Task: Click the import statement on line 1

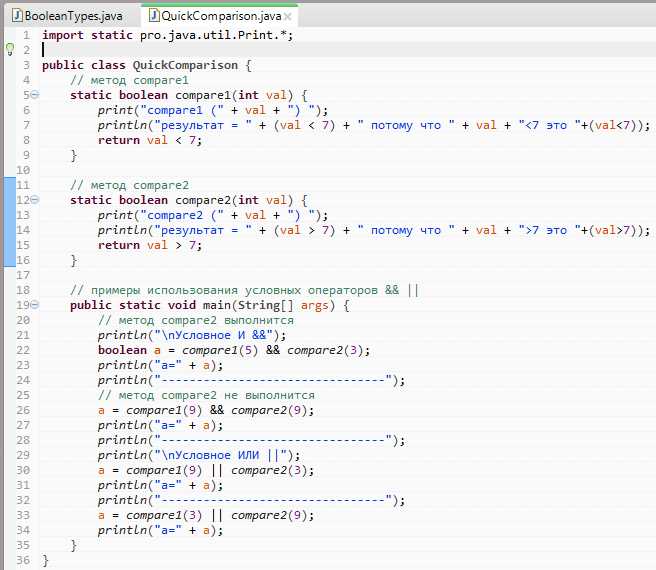Action: pos(167,35)
